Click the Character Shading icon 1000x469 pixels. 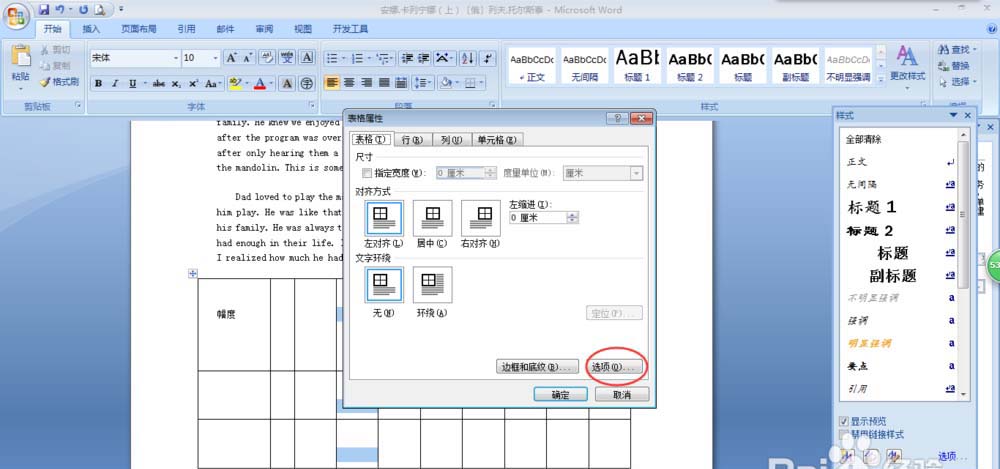[x=287, y=84]
